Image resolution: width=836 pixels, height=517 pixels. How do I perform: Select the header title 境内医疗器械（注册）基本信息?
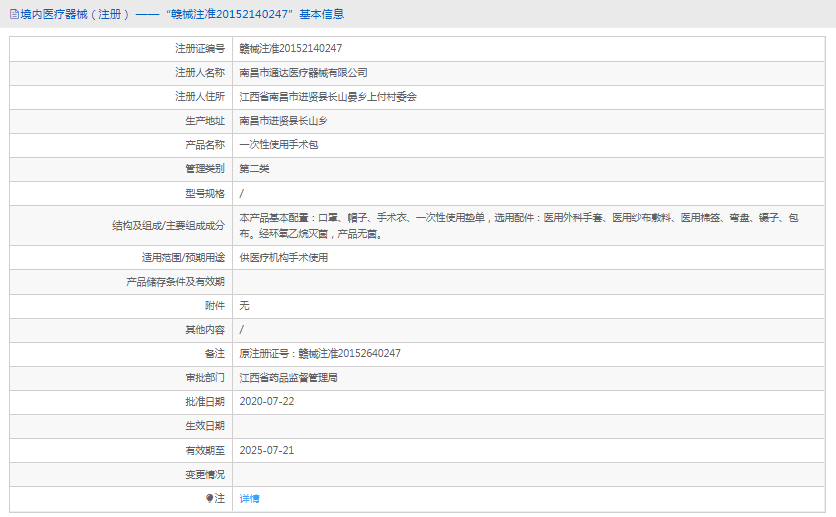tap(182, 14)
